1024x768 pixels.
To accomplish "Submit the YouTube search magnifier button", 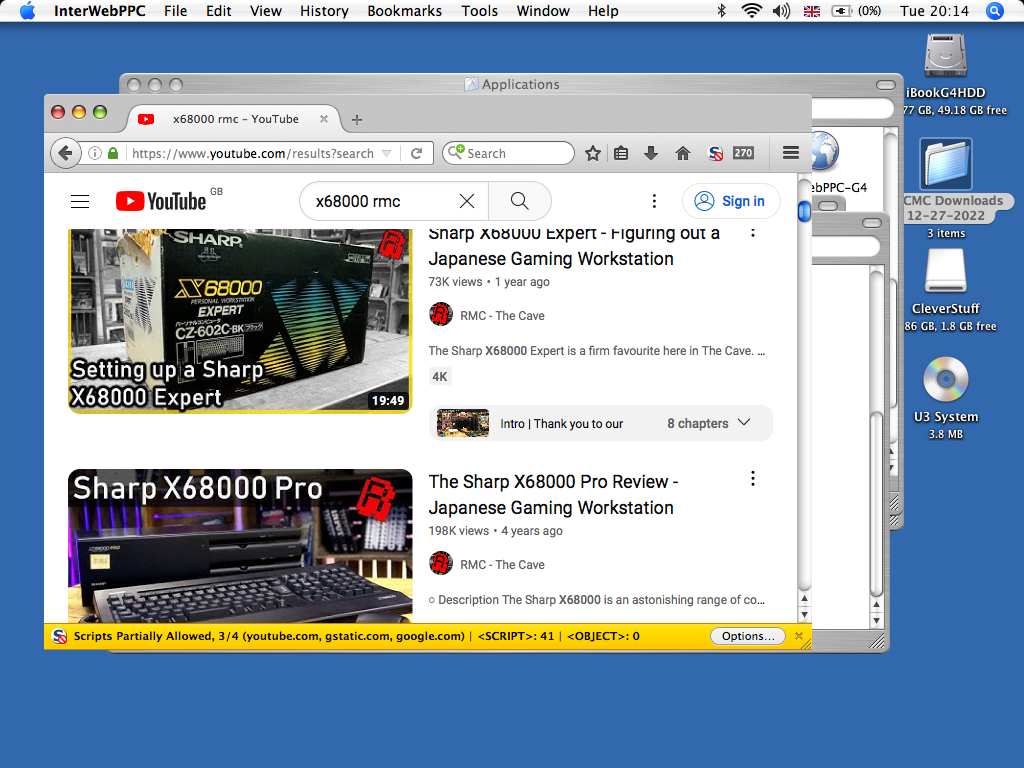I will pos(519,201).
